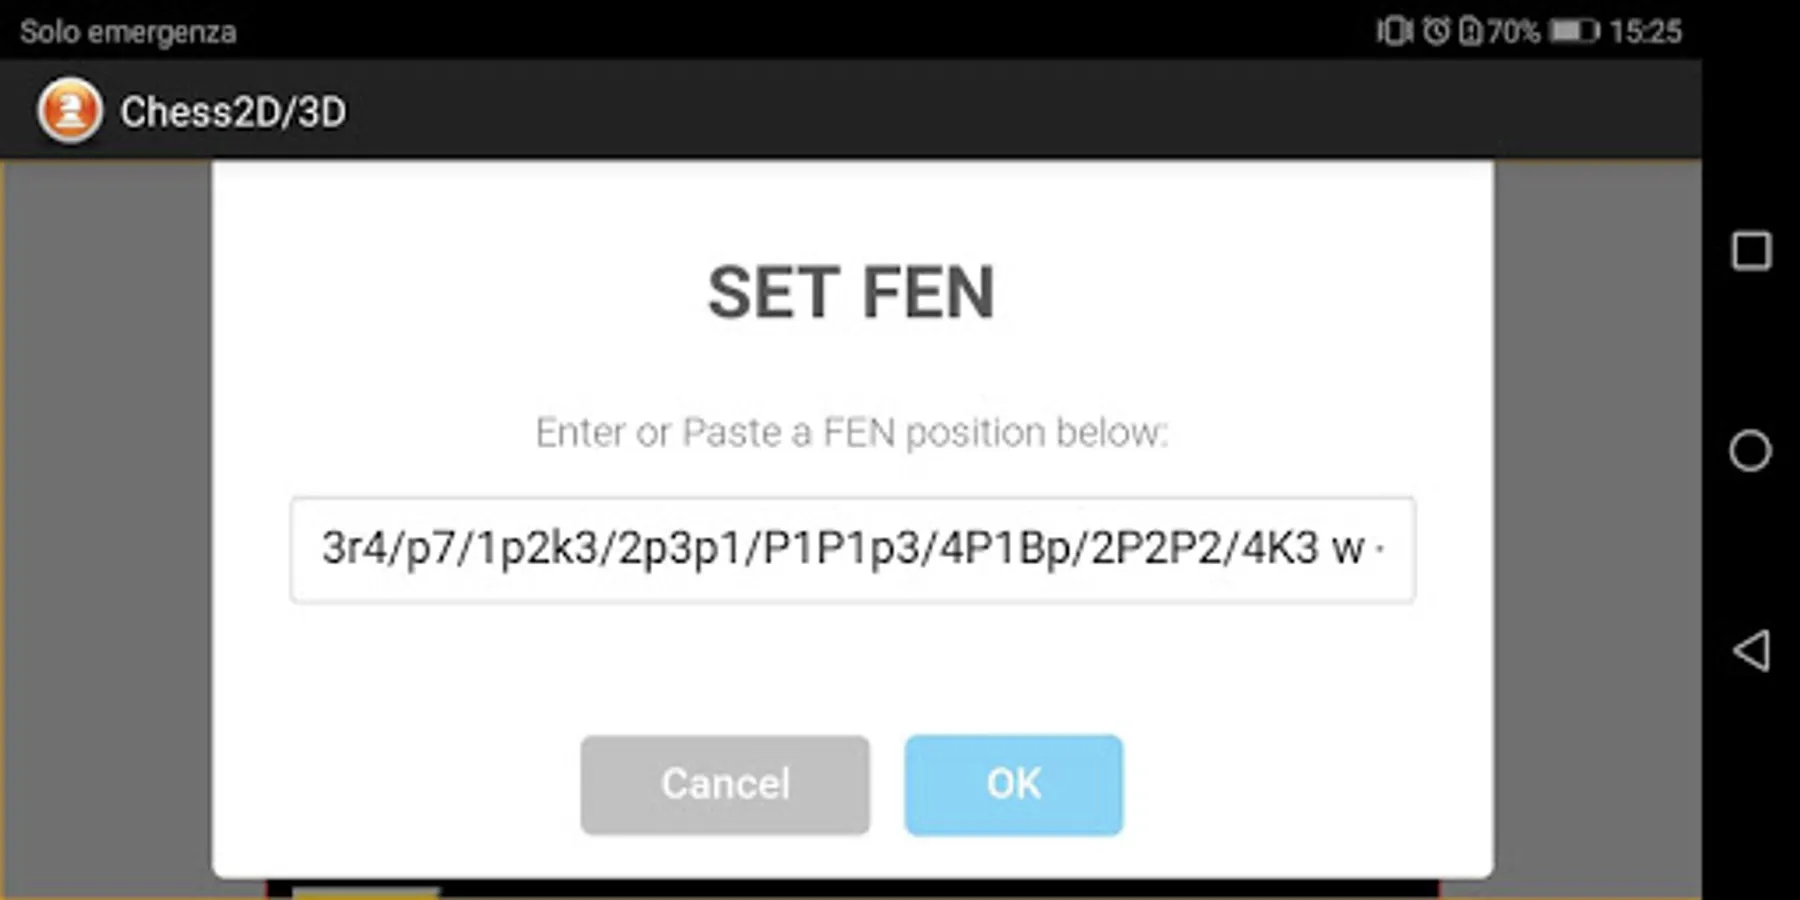Click the 'Enter or Paste a FEN' label
1800x900 pixels.
pyautogui.click(x=852, y=432)
